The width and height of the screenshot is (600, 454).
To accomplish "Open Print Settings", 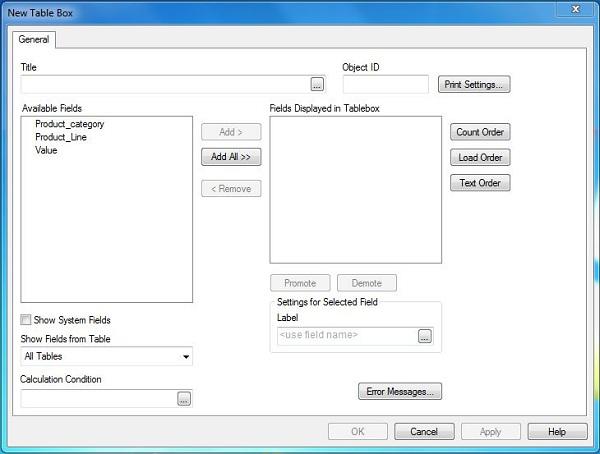I will click(x=474, y=84).
